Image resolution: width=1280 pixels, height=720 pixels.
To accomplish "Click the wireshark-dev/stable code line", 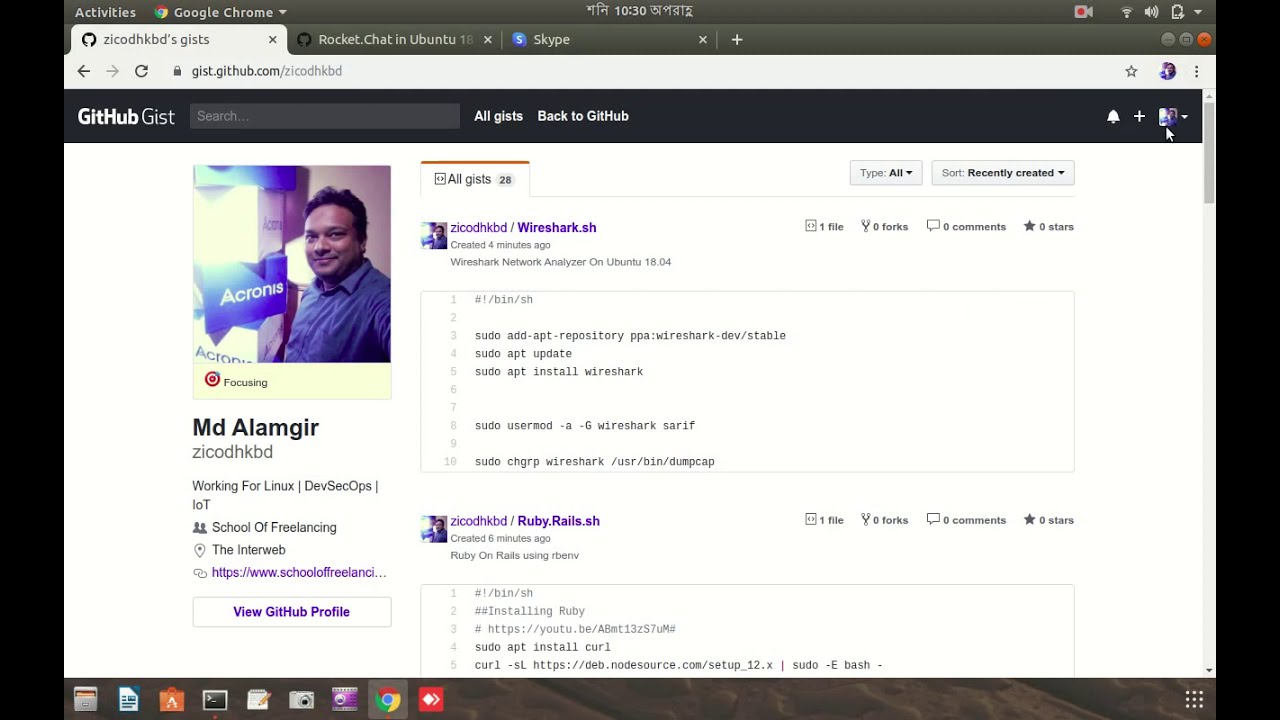I will click(630, 336).
